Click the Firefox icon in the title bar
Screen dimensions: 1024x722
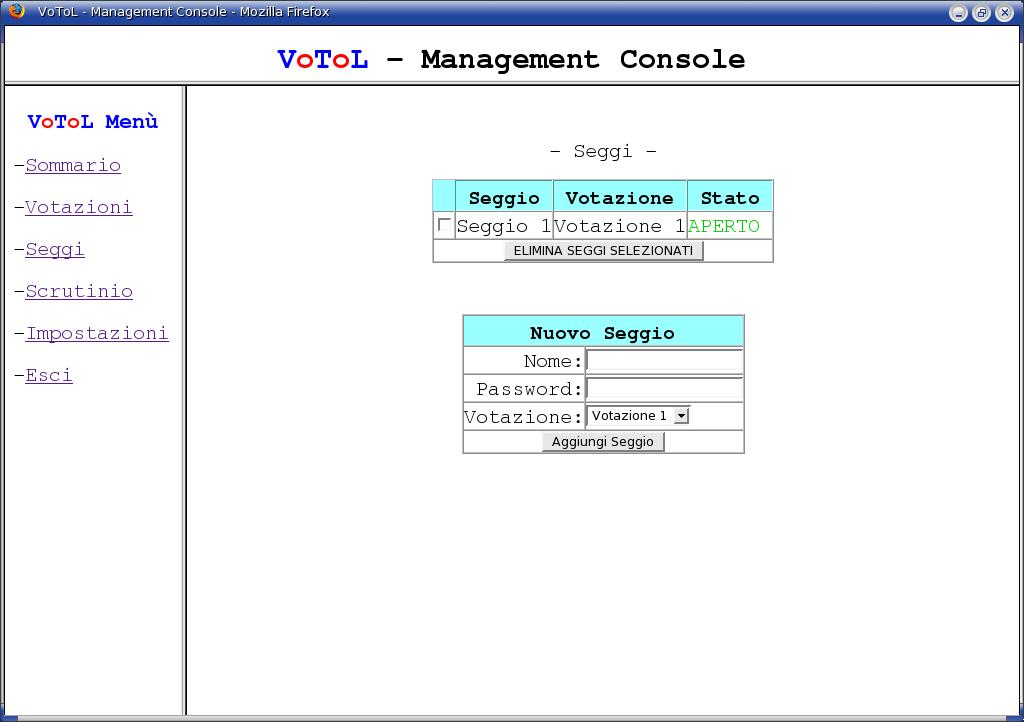click(16, 12)
